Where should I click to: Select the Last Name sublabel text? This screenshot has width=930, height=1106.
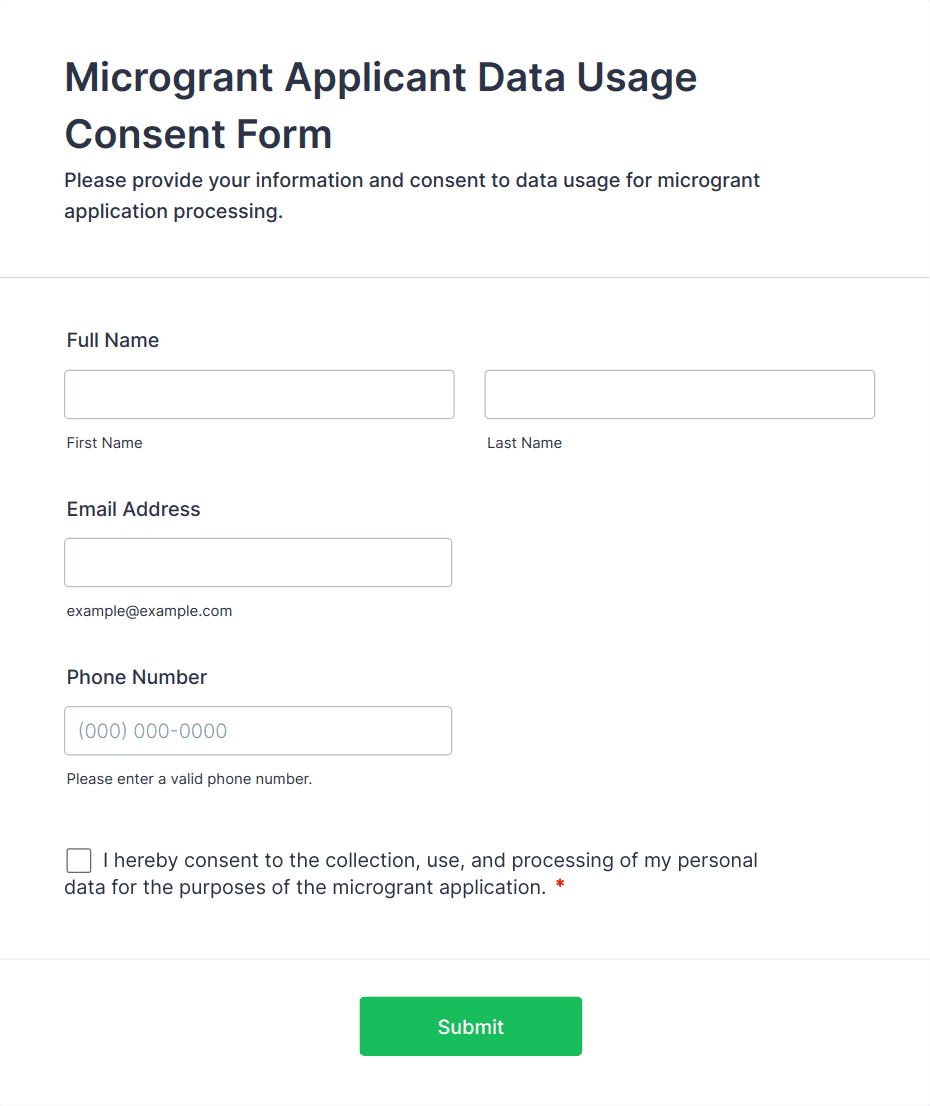tap(524, 443)
